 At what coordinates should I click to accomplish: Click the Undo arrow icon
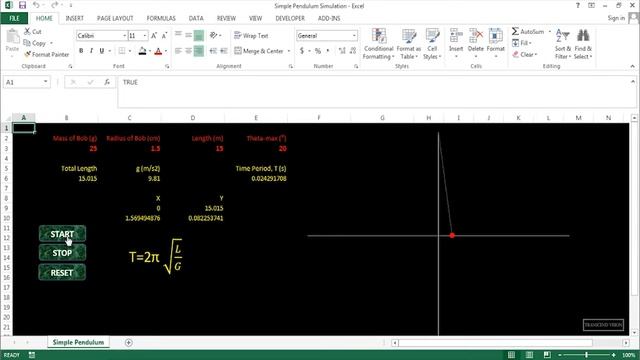pyautogui.click(x=36, y=5)
